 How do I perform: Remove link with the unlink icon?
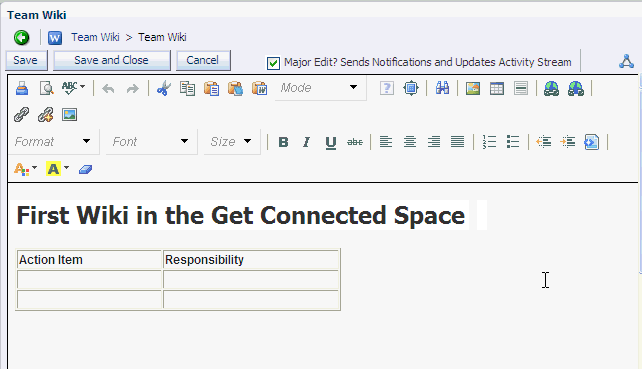tap(45, 115)
